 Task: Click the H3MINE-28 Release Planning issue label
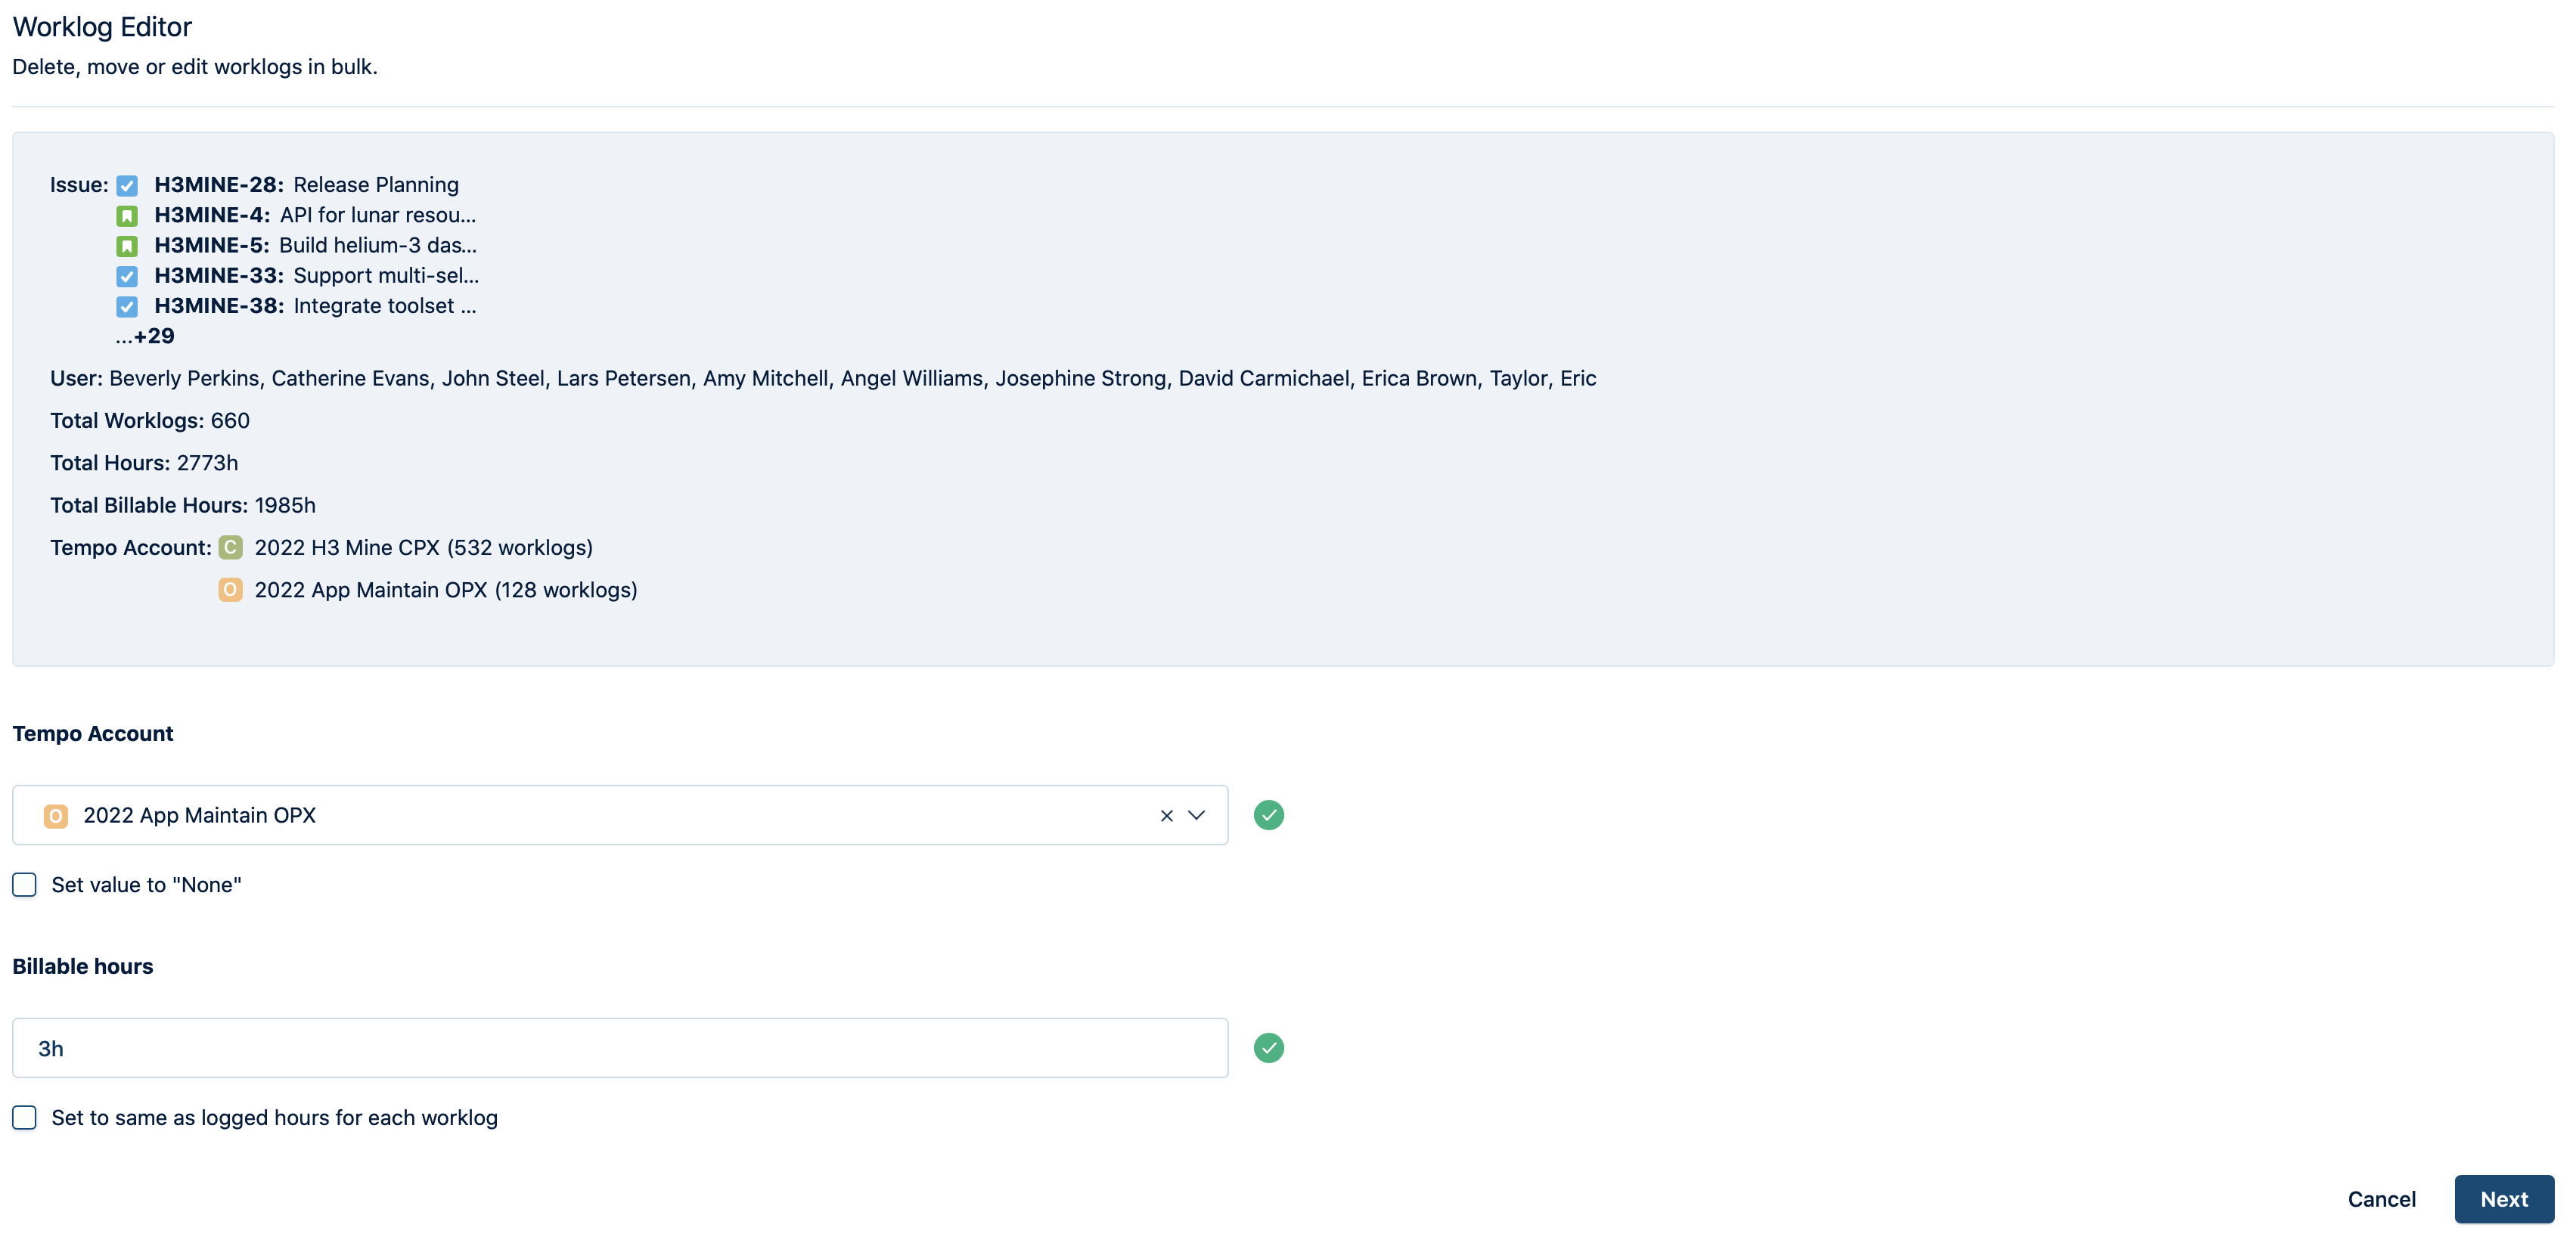(306, 184)
